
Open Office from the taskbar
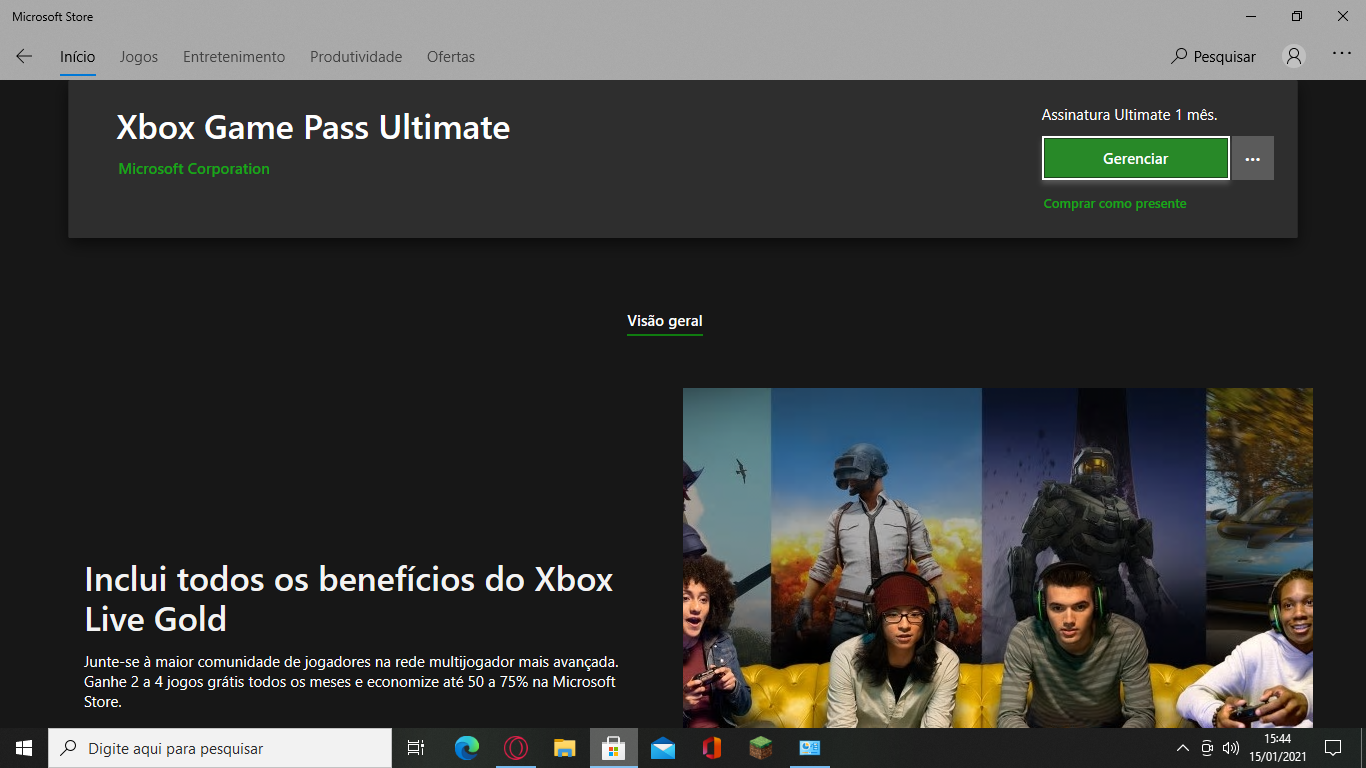pyautogui.click(x=712, y=748)
